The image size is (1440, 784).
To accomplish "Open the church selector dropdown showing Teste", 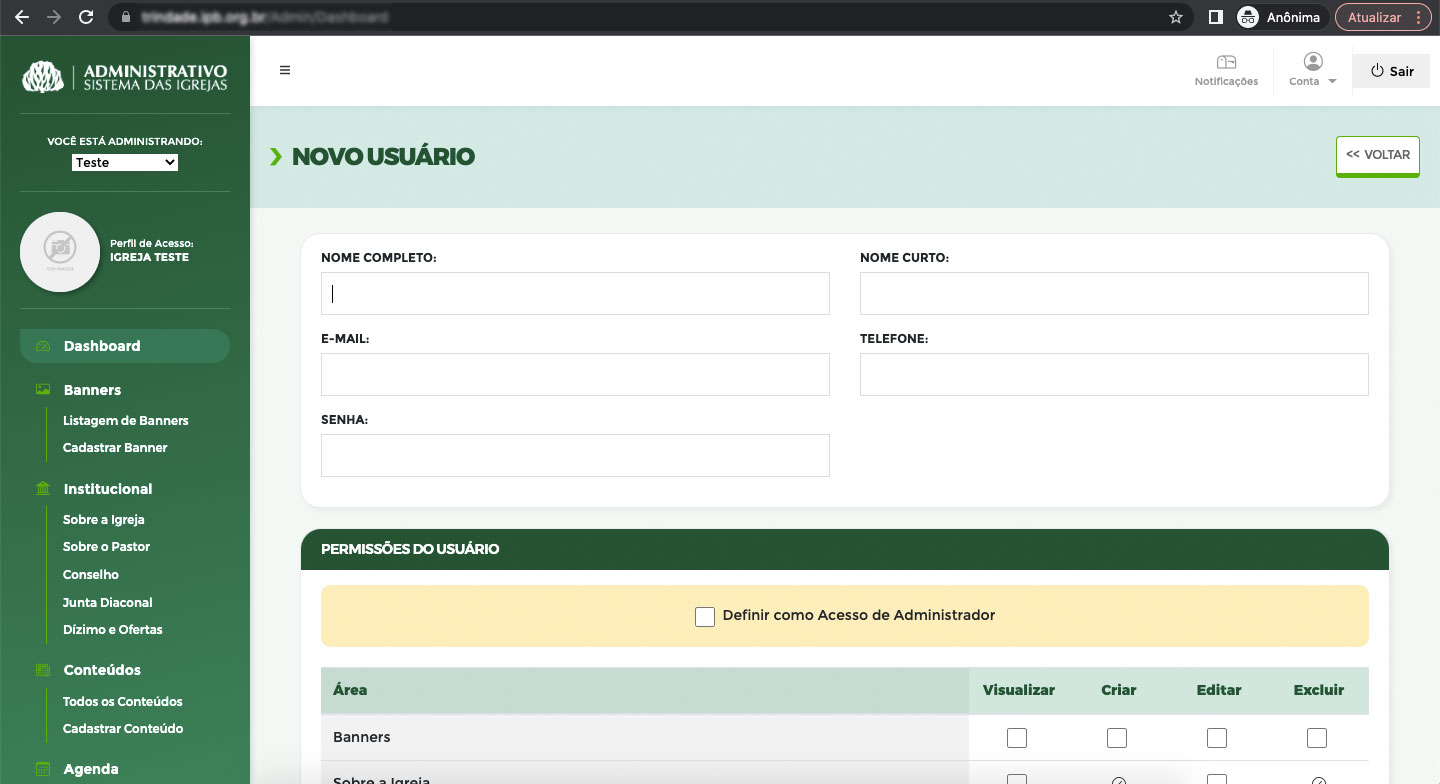I will point(125,162).
